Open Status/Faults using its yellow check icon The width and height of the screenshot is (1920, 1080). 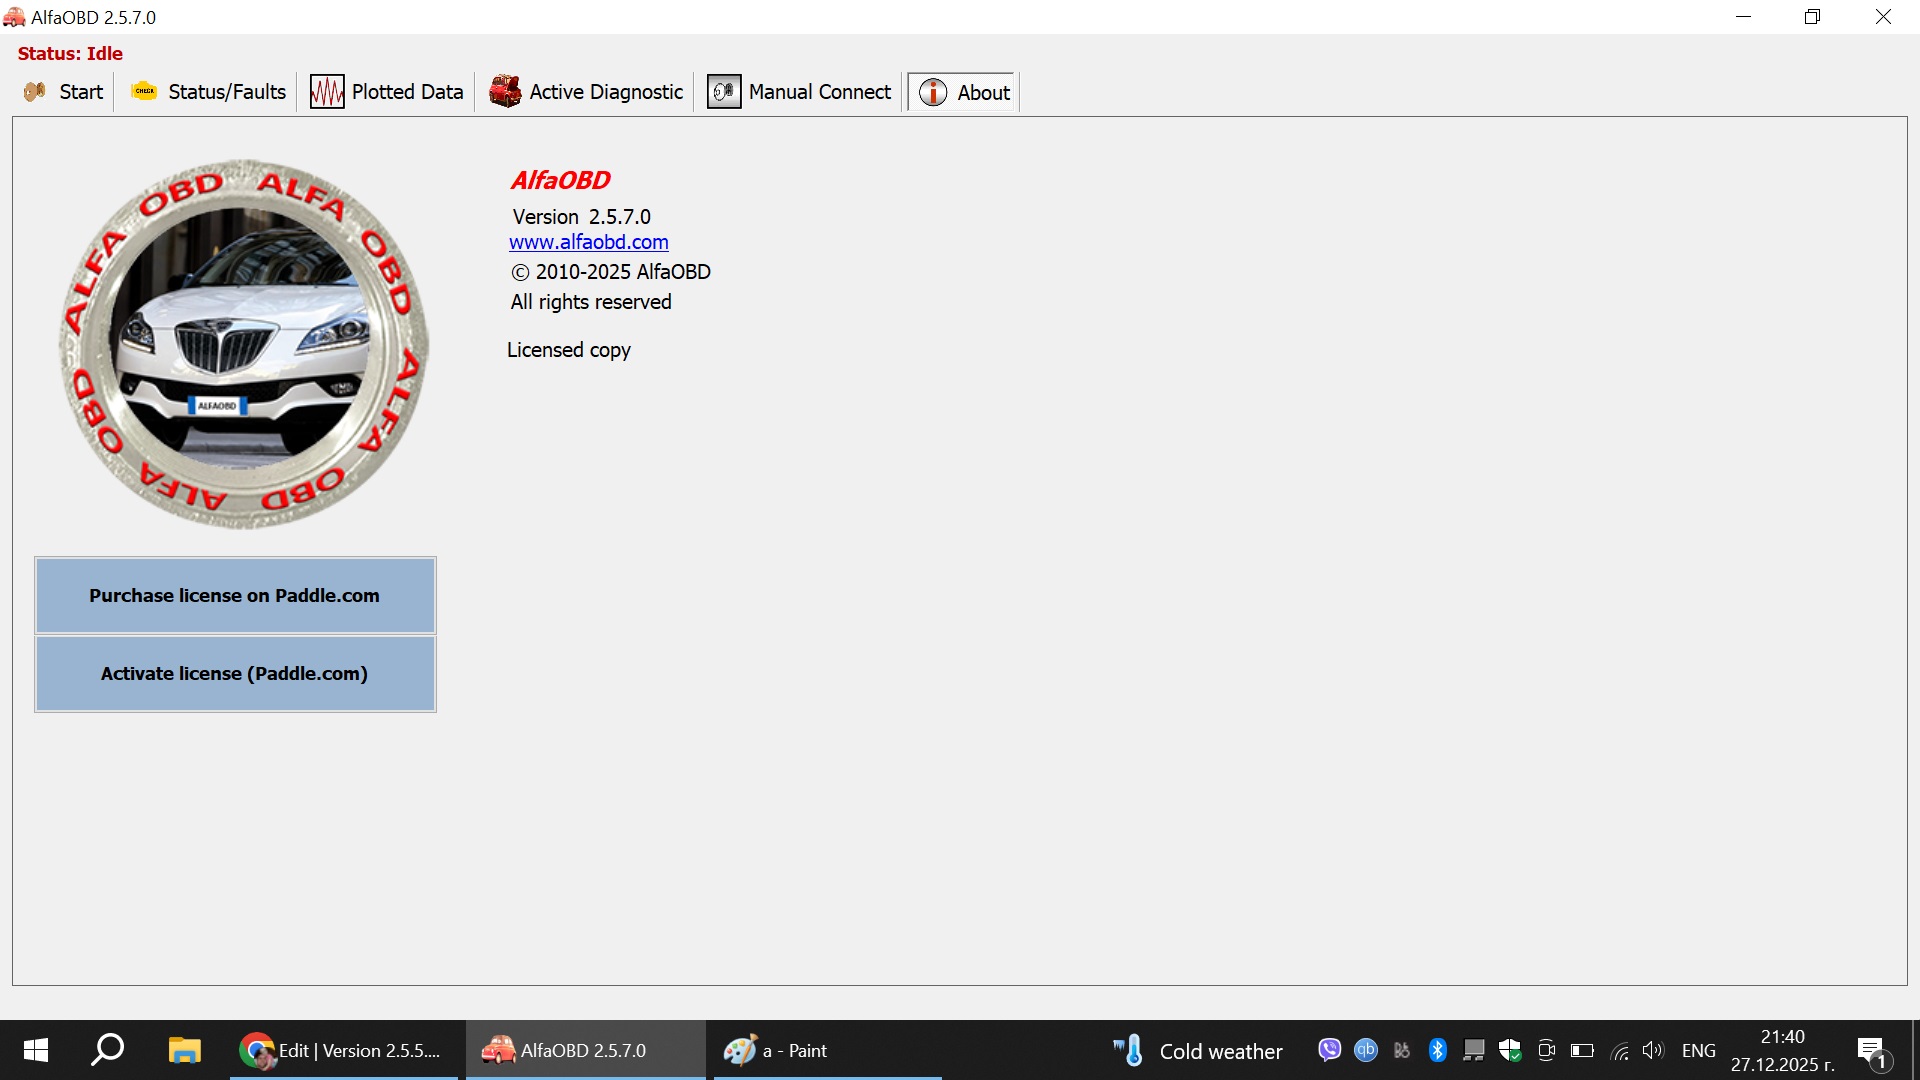click(144, 90)
